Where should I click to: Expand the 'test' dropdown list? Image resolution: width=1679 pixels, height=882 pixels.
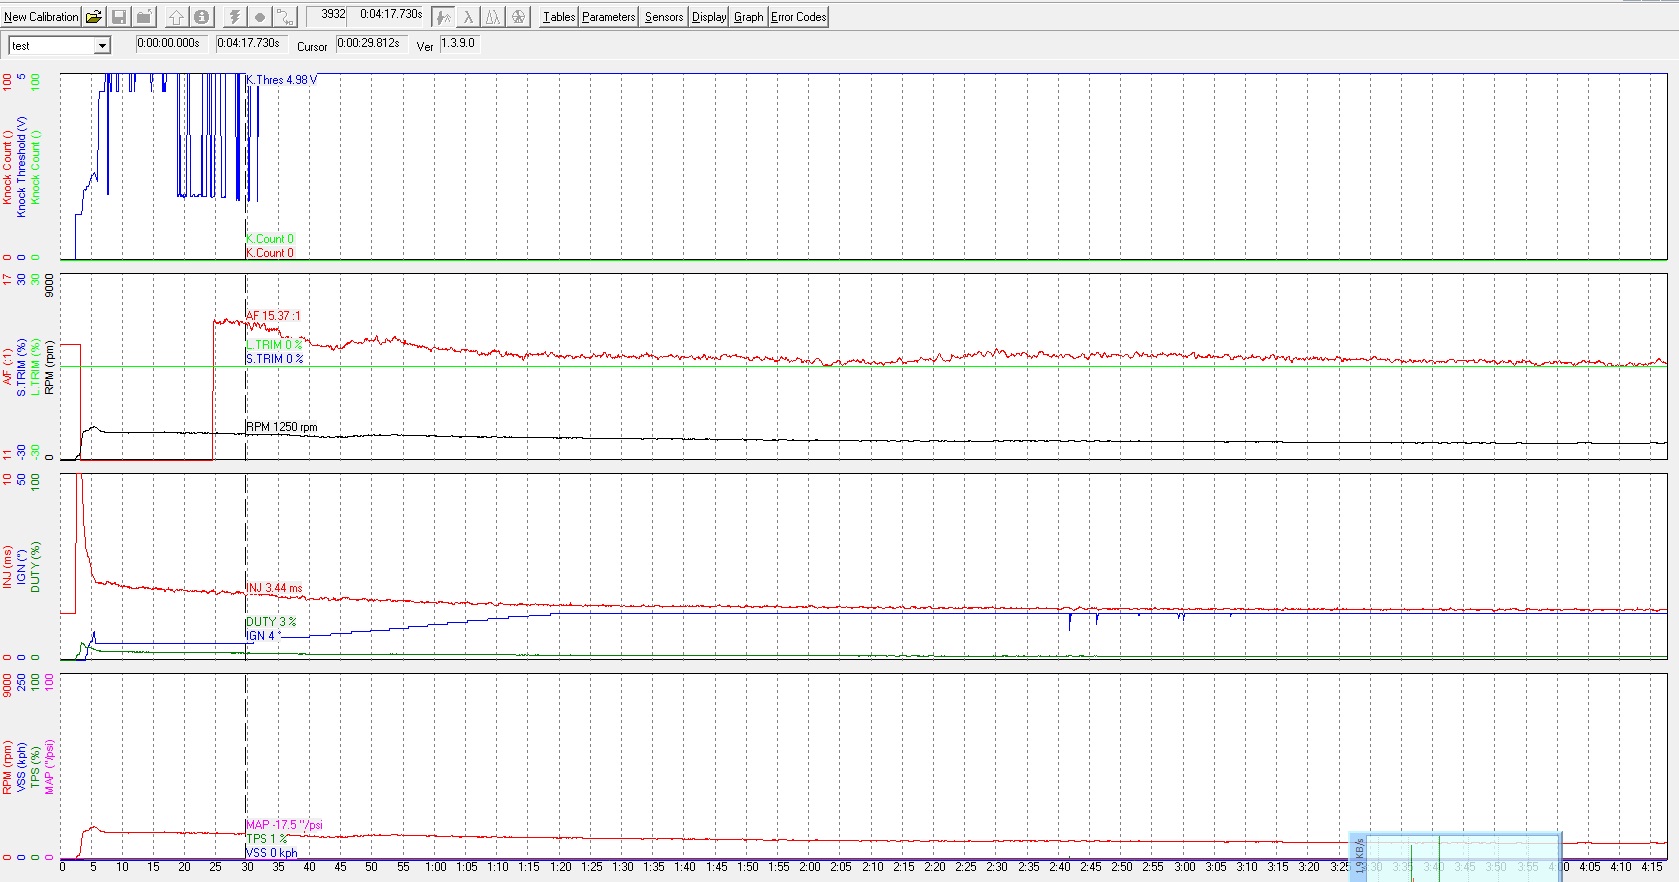101,46
